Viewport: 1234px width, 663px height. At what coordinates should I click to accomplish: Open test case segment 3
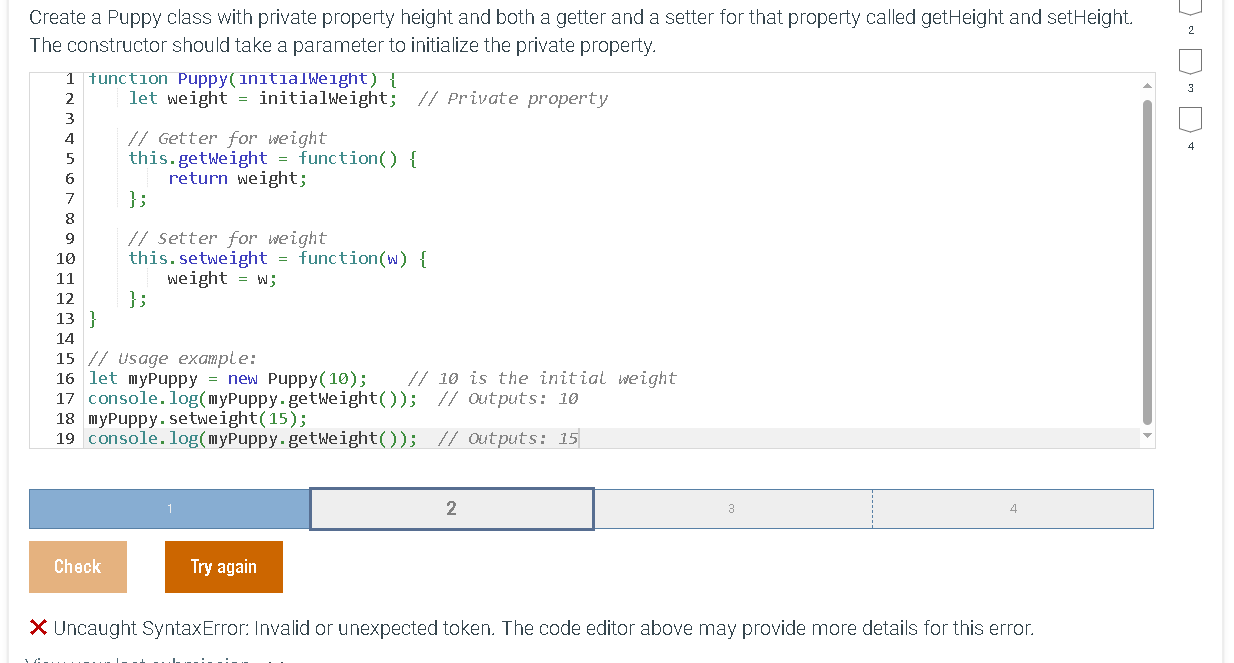[x=731, y=509]
